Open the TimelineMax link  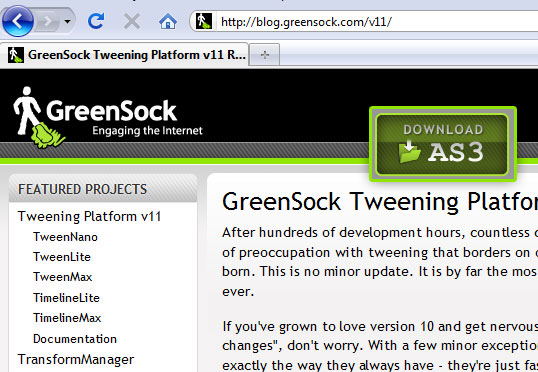[x=67, y=317]
